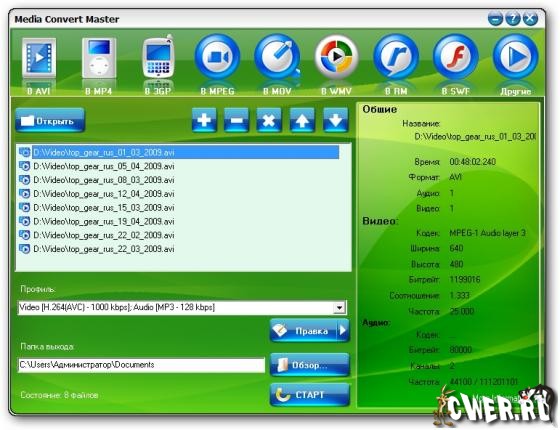Start conversion with the СТАРТ button

[310, 395]
